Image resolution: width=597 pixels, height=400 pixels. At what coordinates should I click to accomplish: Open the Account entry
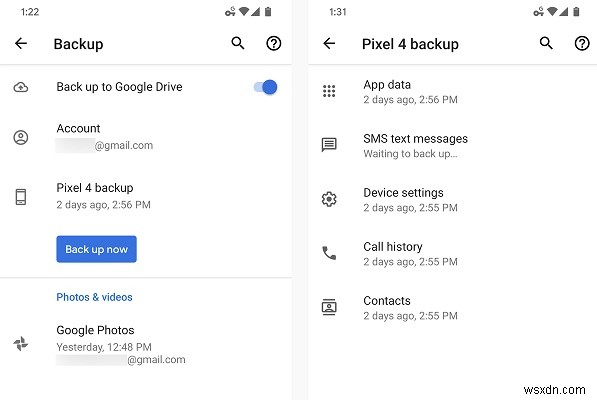pos(146,137)
